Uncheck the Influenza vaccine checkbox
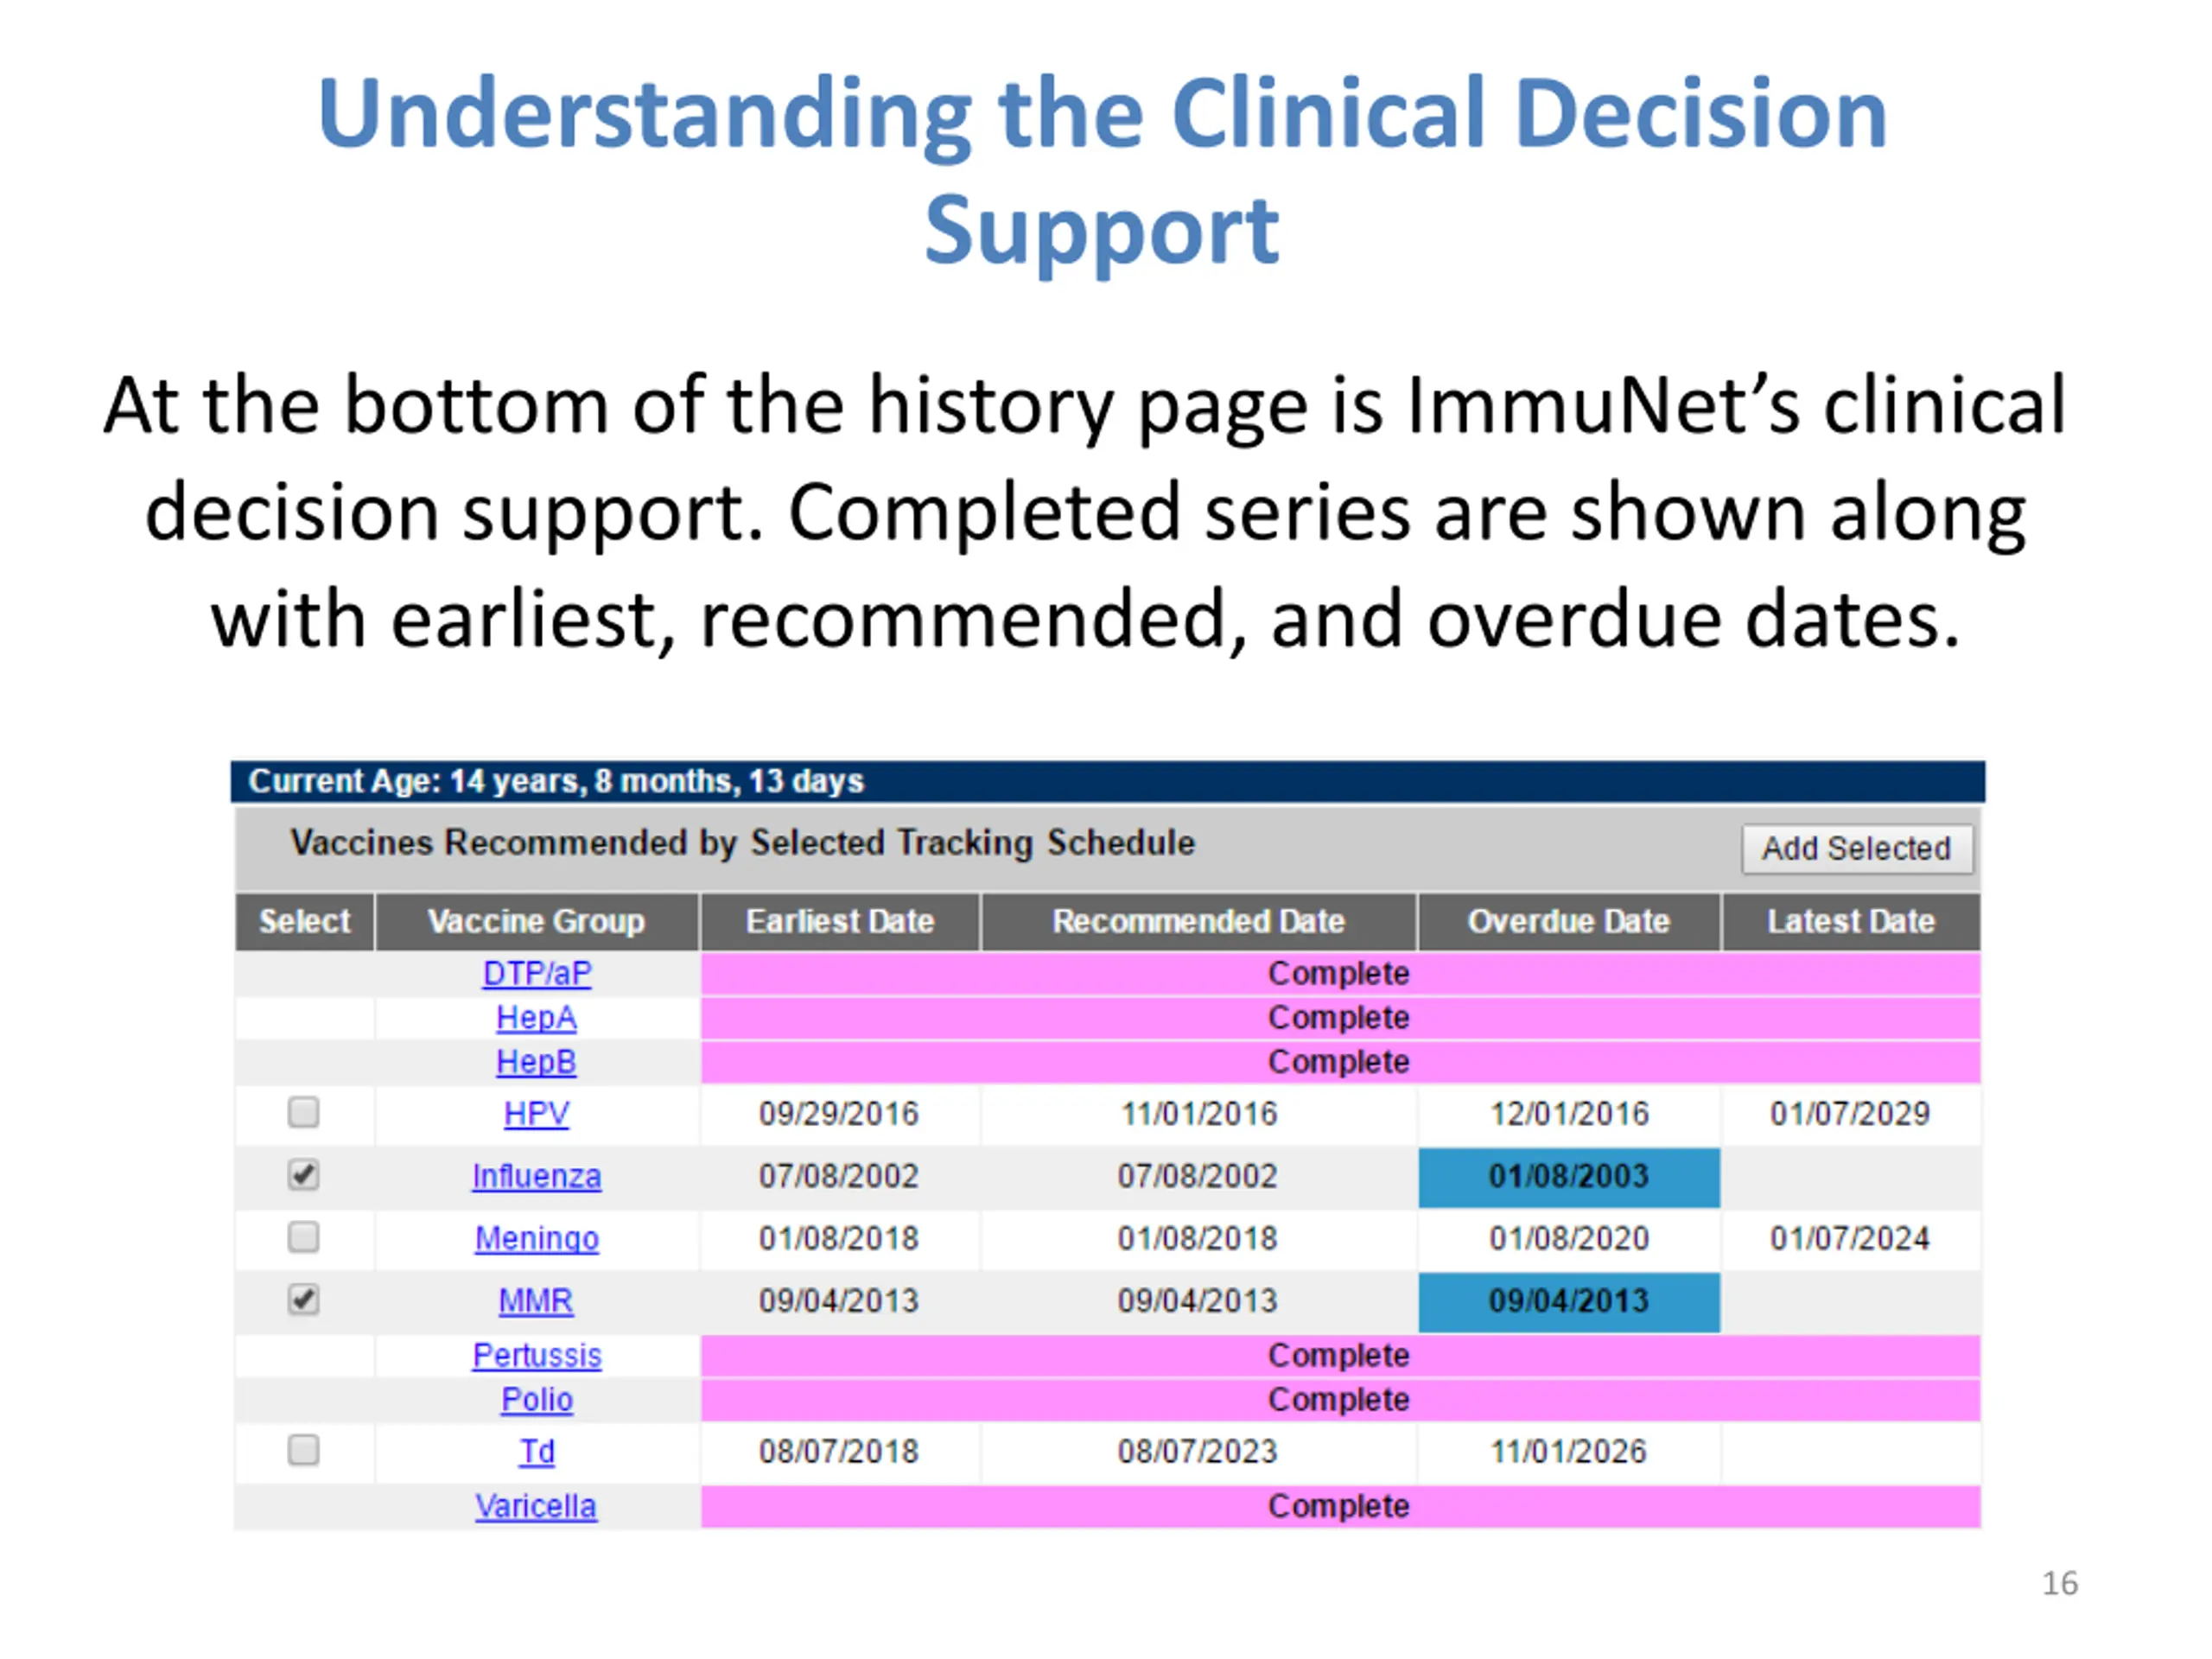Image resolution: width=2212 pixels, height=1659 pixels. point(303,1174)
